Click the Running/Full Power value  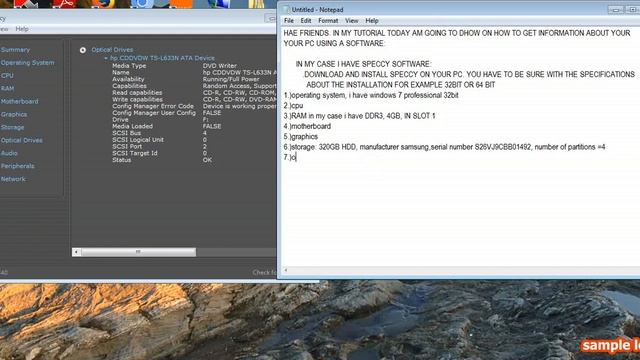coord(231,79)
